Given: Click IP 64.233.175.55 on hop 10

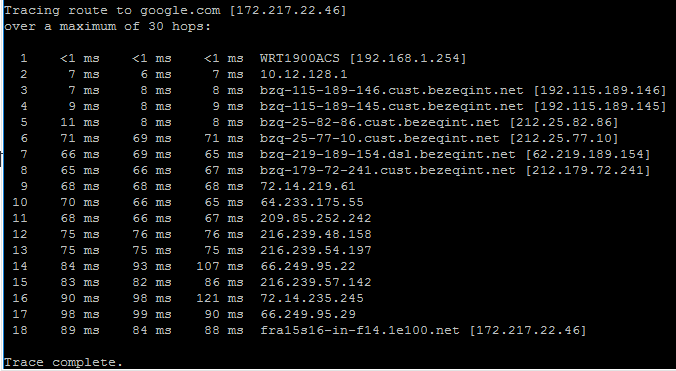Looking at the screenshot, I should click(x=312, y=202).
